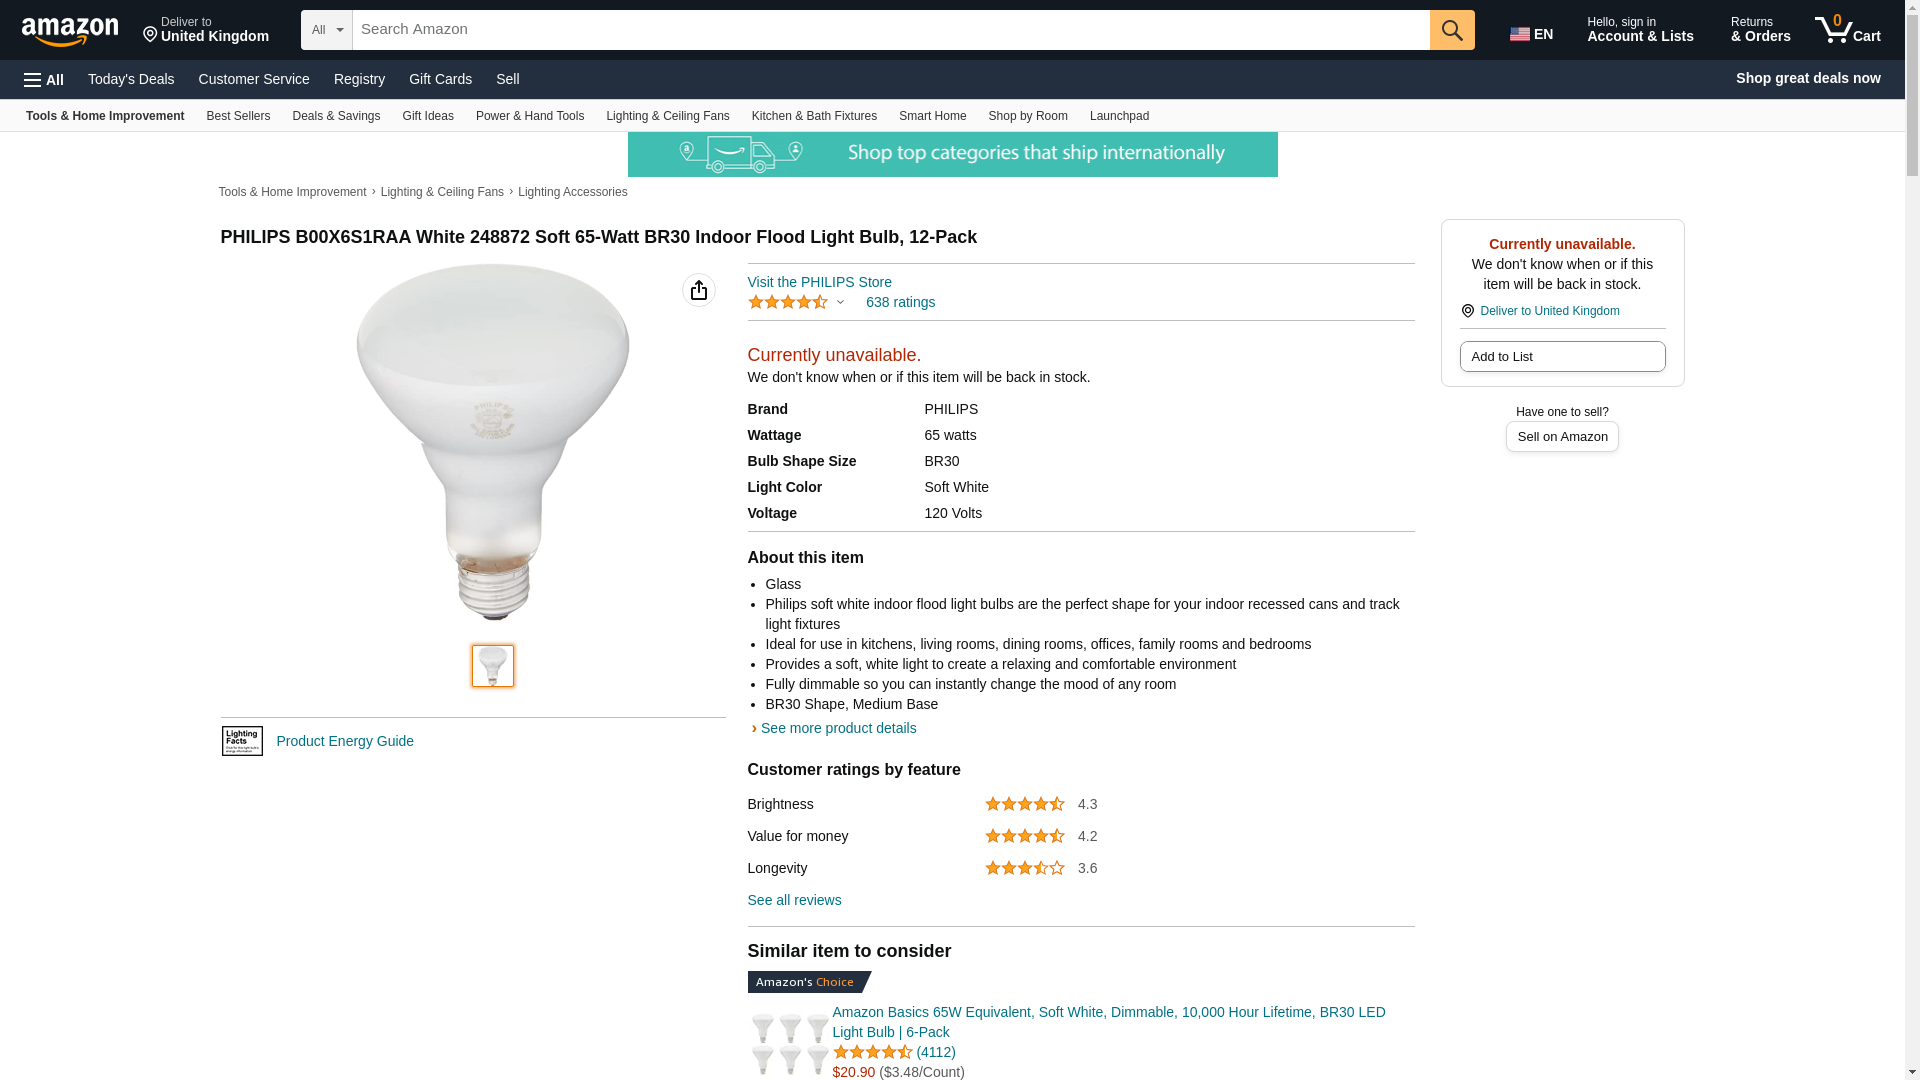The height and width of the screenshot is (1080, 1920).
Task: Expand the star rating breakdown popover
Action: tap(797, 302)
